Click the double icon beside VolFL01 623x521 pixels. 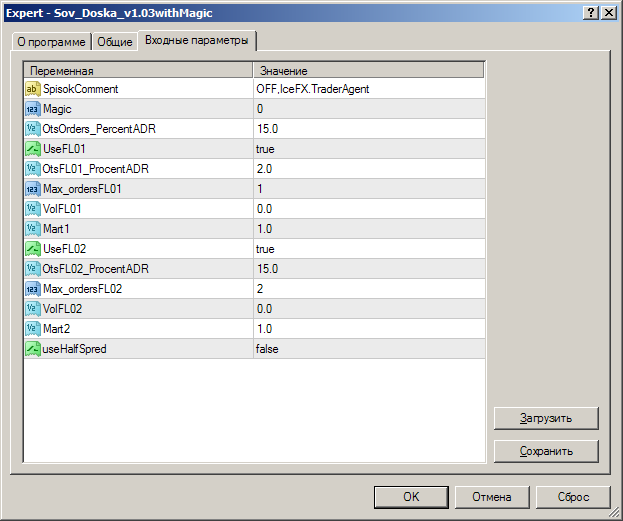[33, 209]
